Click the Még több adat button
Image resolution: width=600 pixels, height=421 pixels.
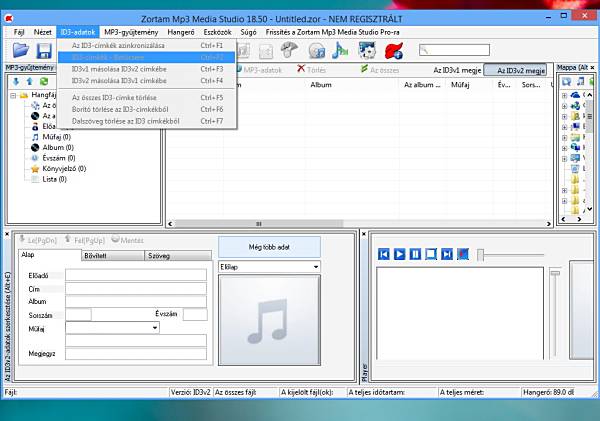coord(269,247)
